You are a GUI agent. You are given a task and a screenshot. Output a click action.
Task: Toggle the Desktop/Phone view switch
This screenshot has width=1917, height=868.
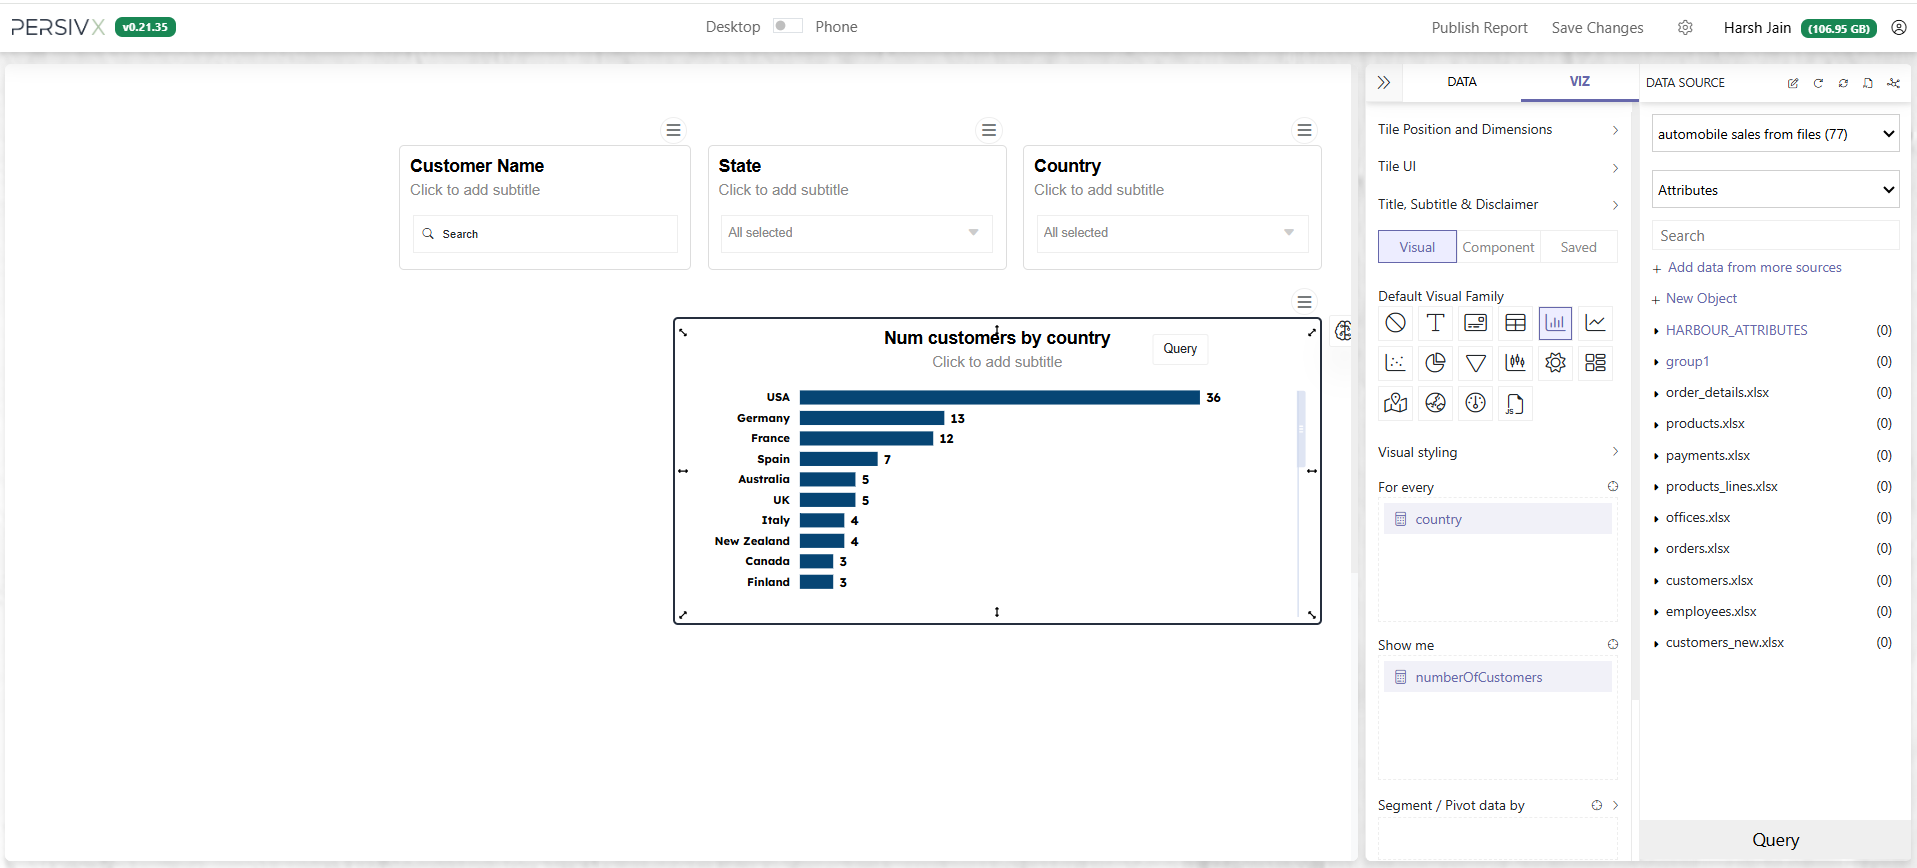[x=787, y=26]
